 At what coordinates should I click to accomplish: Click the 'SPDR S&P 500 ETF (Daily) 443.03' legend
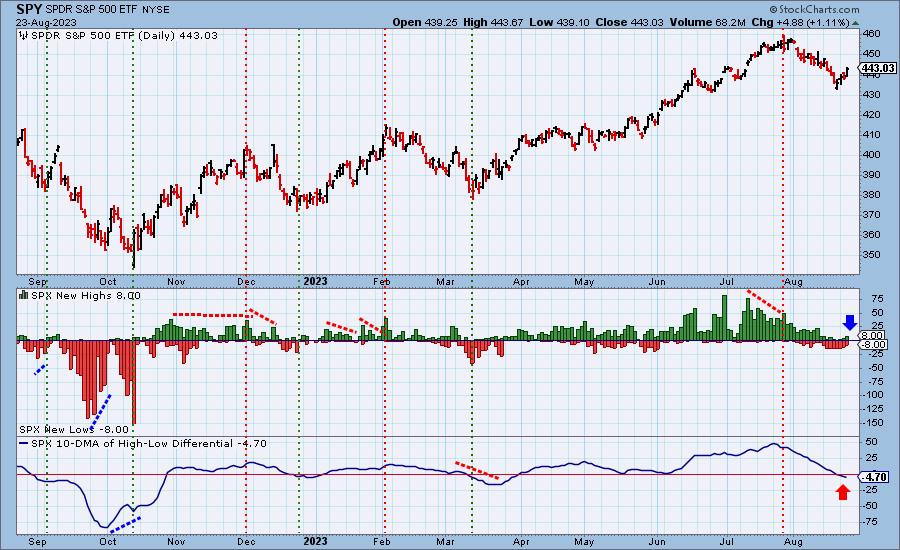[124, 35]
